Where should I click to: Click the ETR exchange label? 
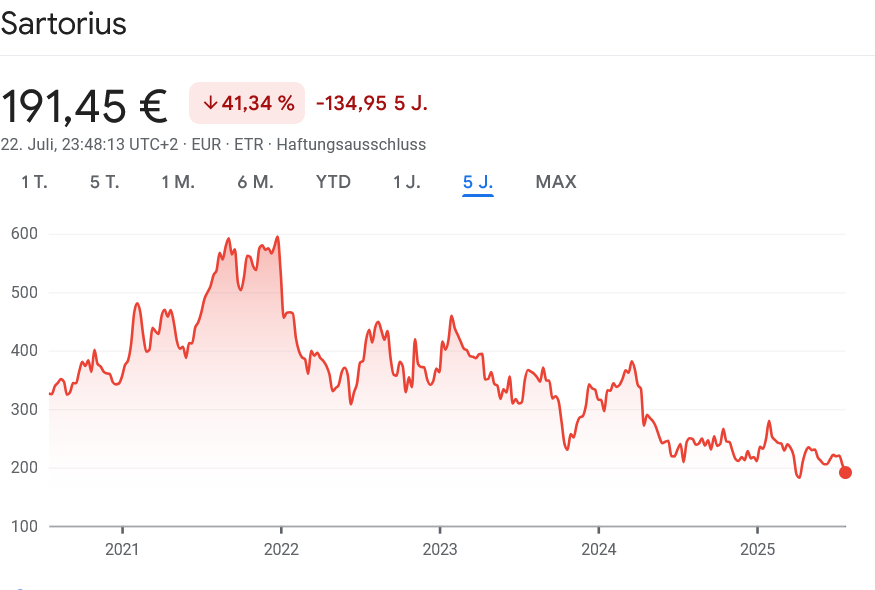(249, 144)
